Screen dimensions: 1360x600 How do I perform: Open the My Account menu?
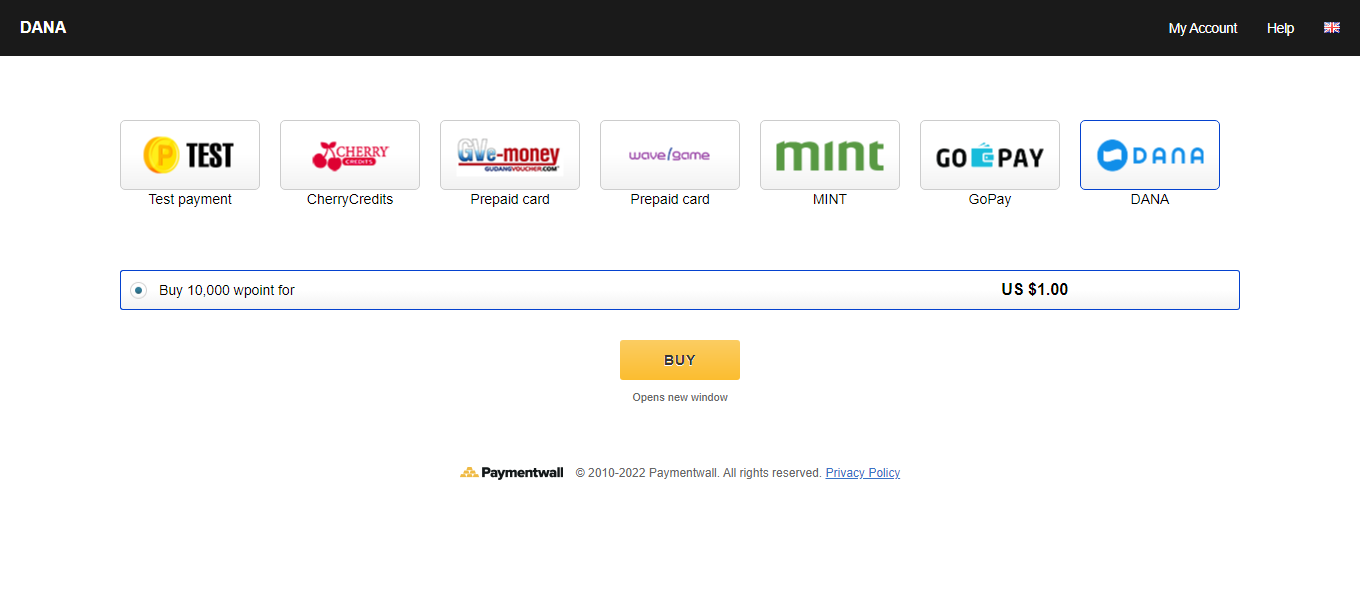coord(1202,28)
